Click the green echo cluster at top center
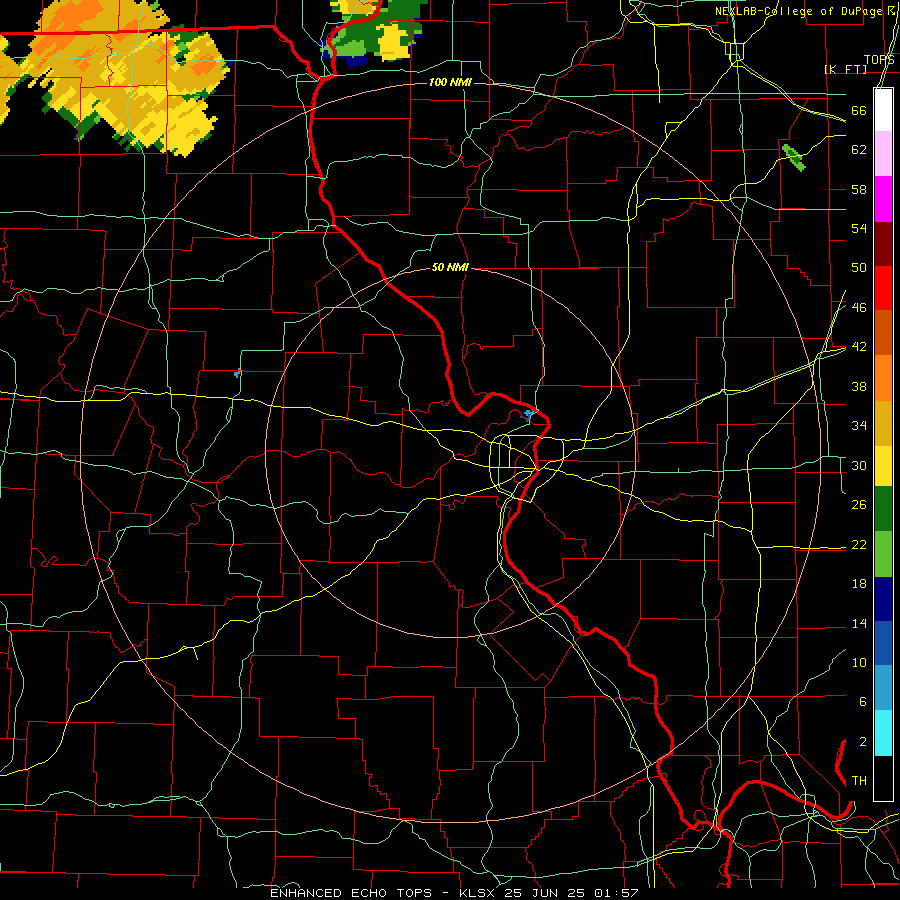 tap(376, 32)
